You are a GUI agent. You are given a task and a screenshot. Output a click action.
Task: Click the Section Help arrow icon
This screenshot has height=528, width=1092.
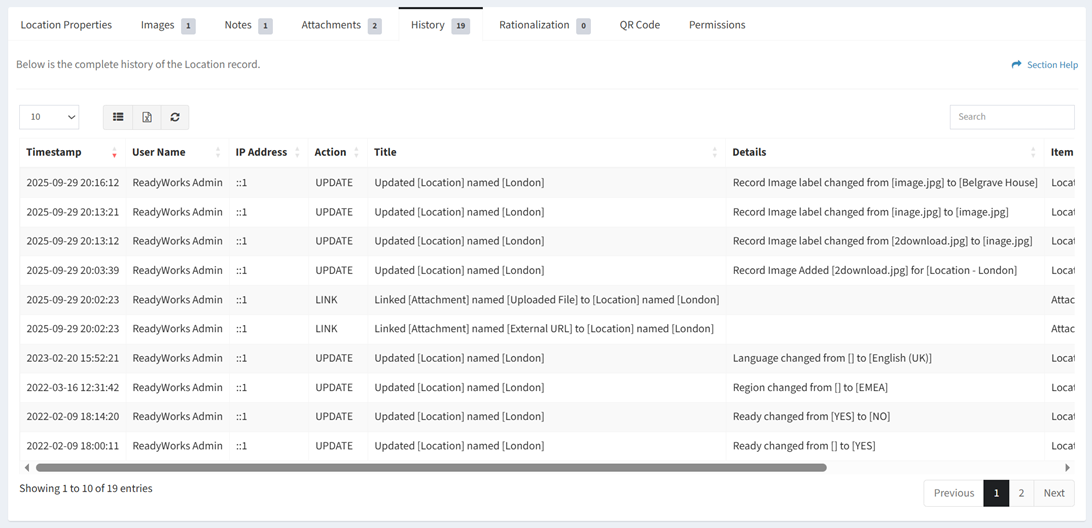(x=1016, y=65)
